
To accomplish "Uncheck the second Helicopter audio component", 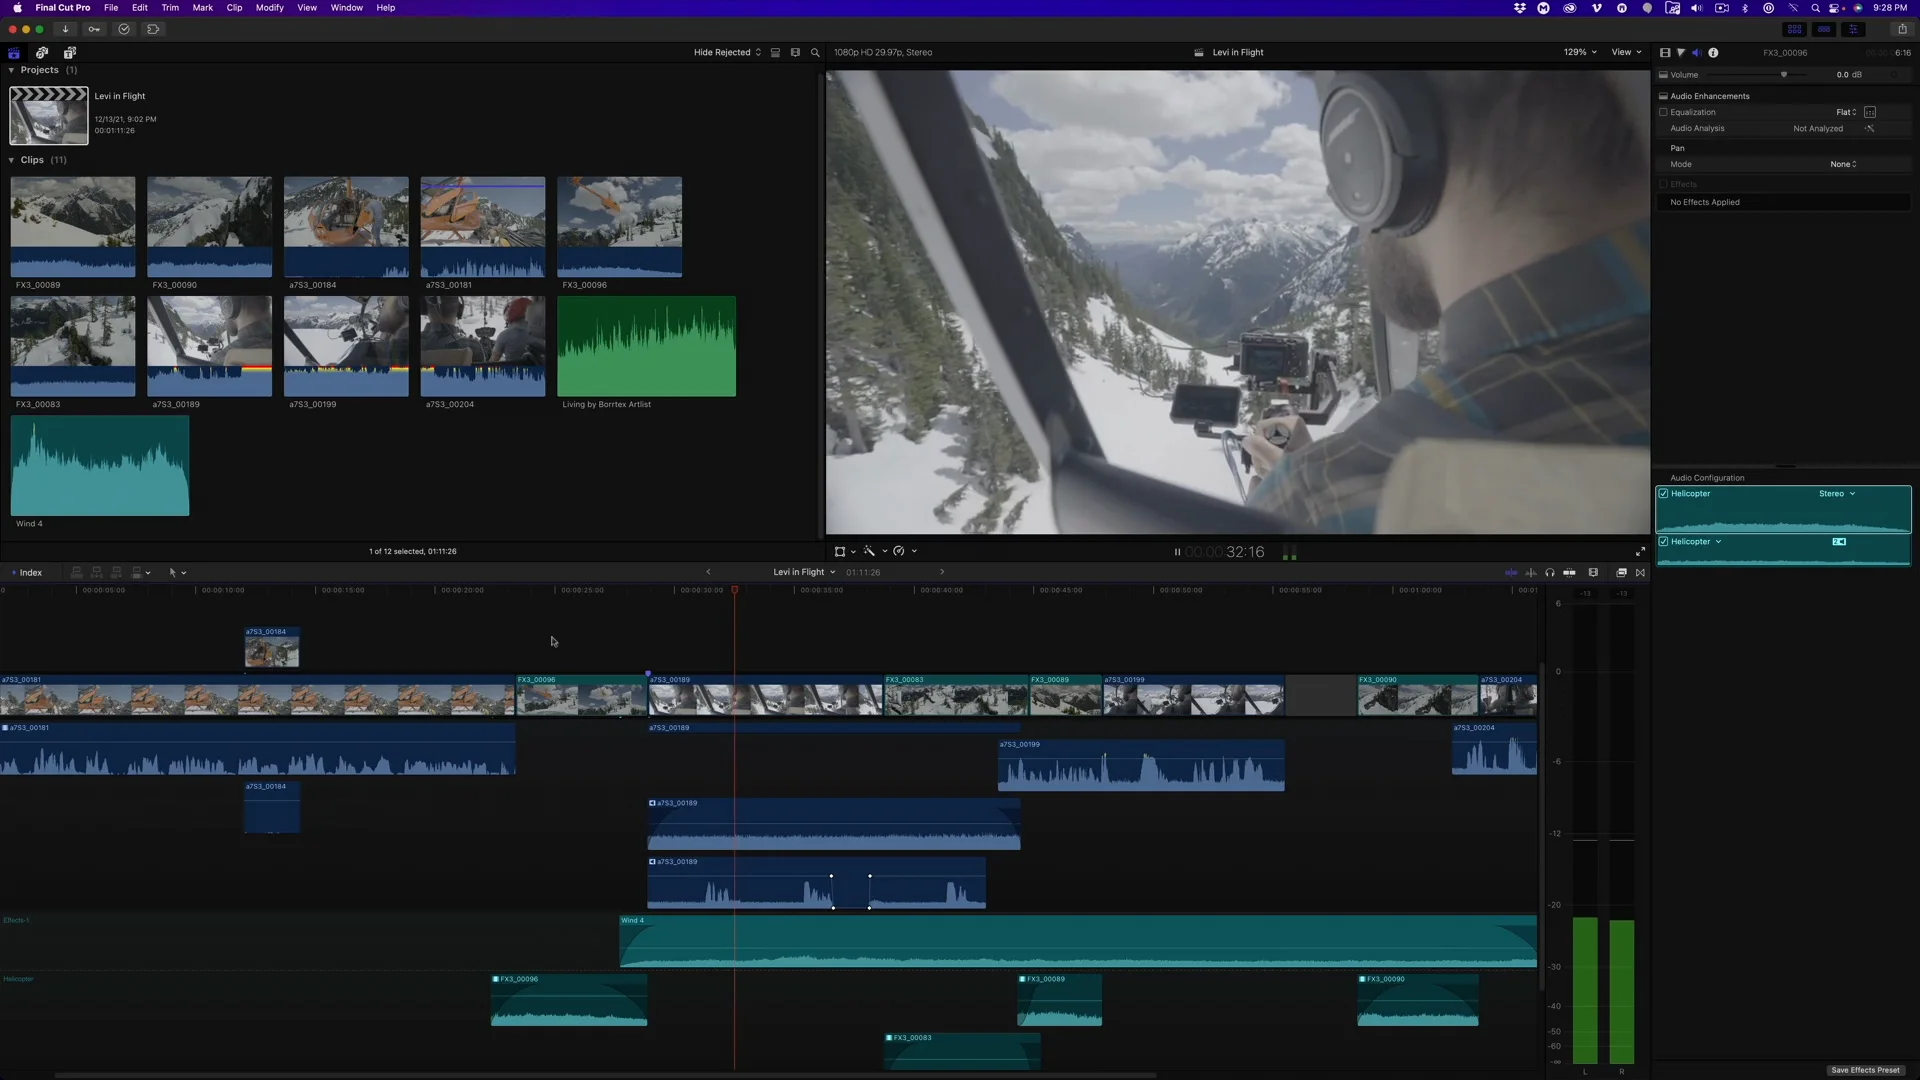I will 1664,542.
